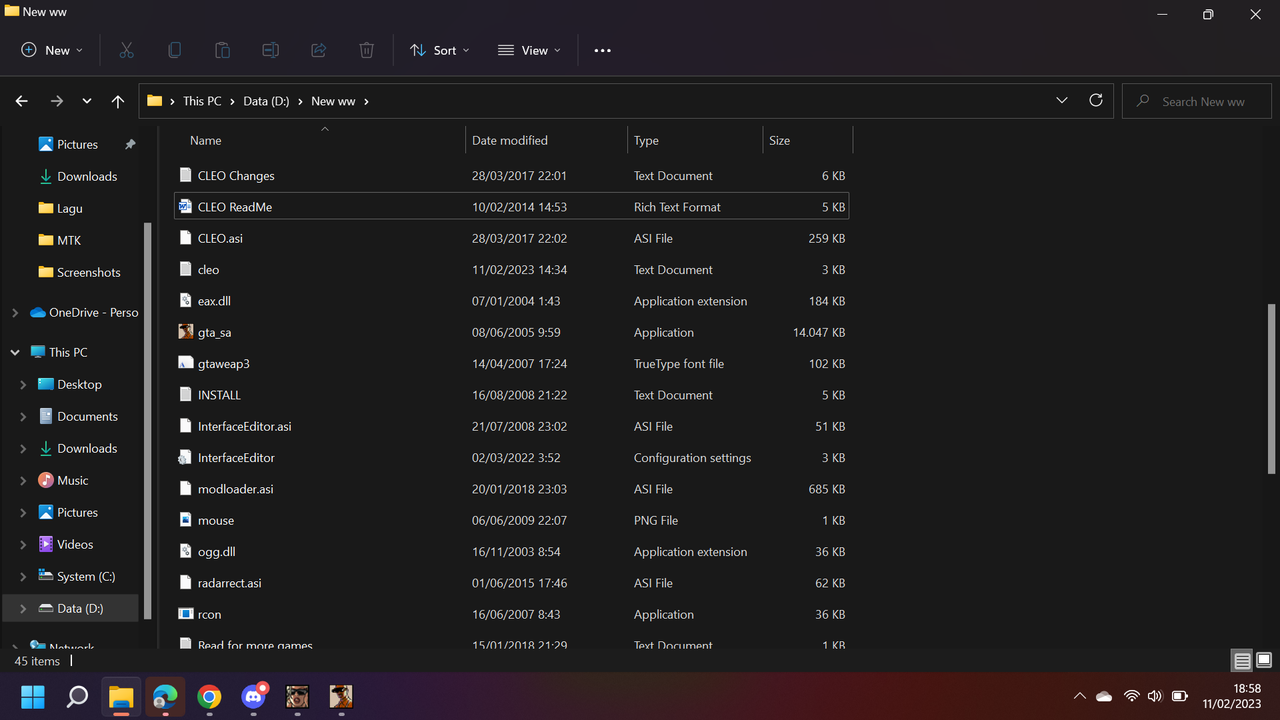
Task: Open Discord from taskbar
Action: point(254,696)
